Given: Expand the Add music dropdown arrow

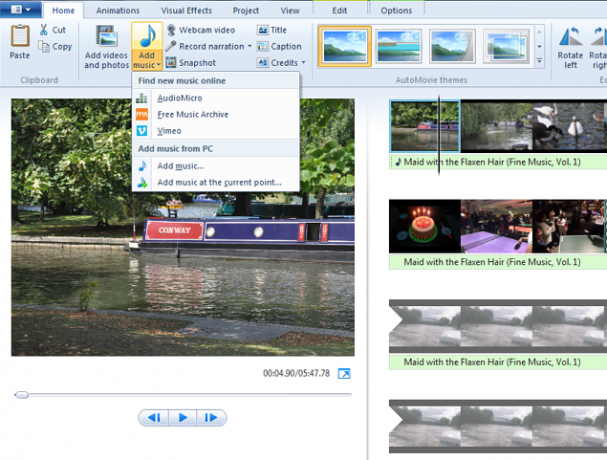Looking at the screenshot, I should [159, 65].
